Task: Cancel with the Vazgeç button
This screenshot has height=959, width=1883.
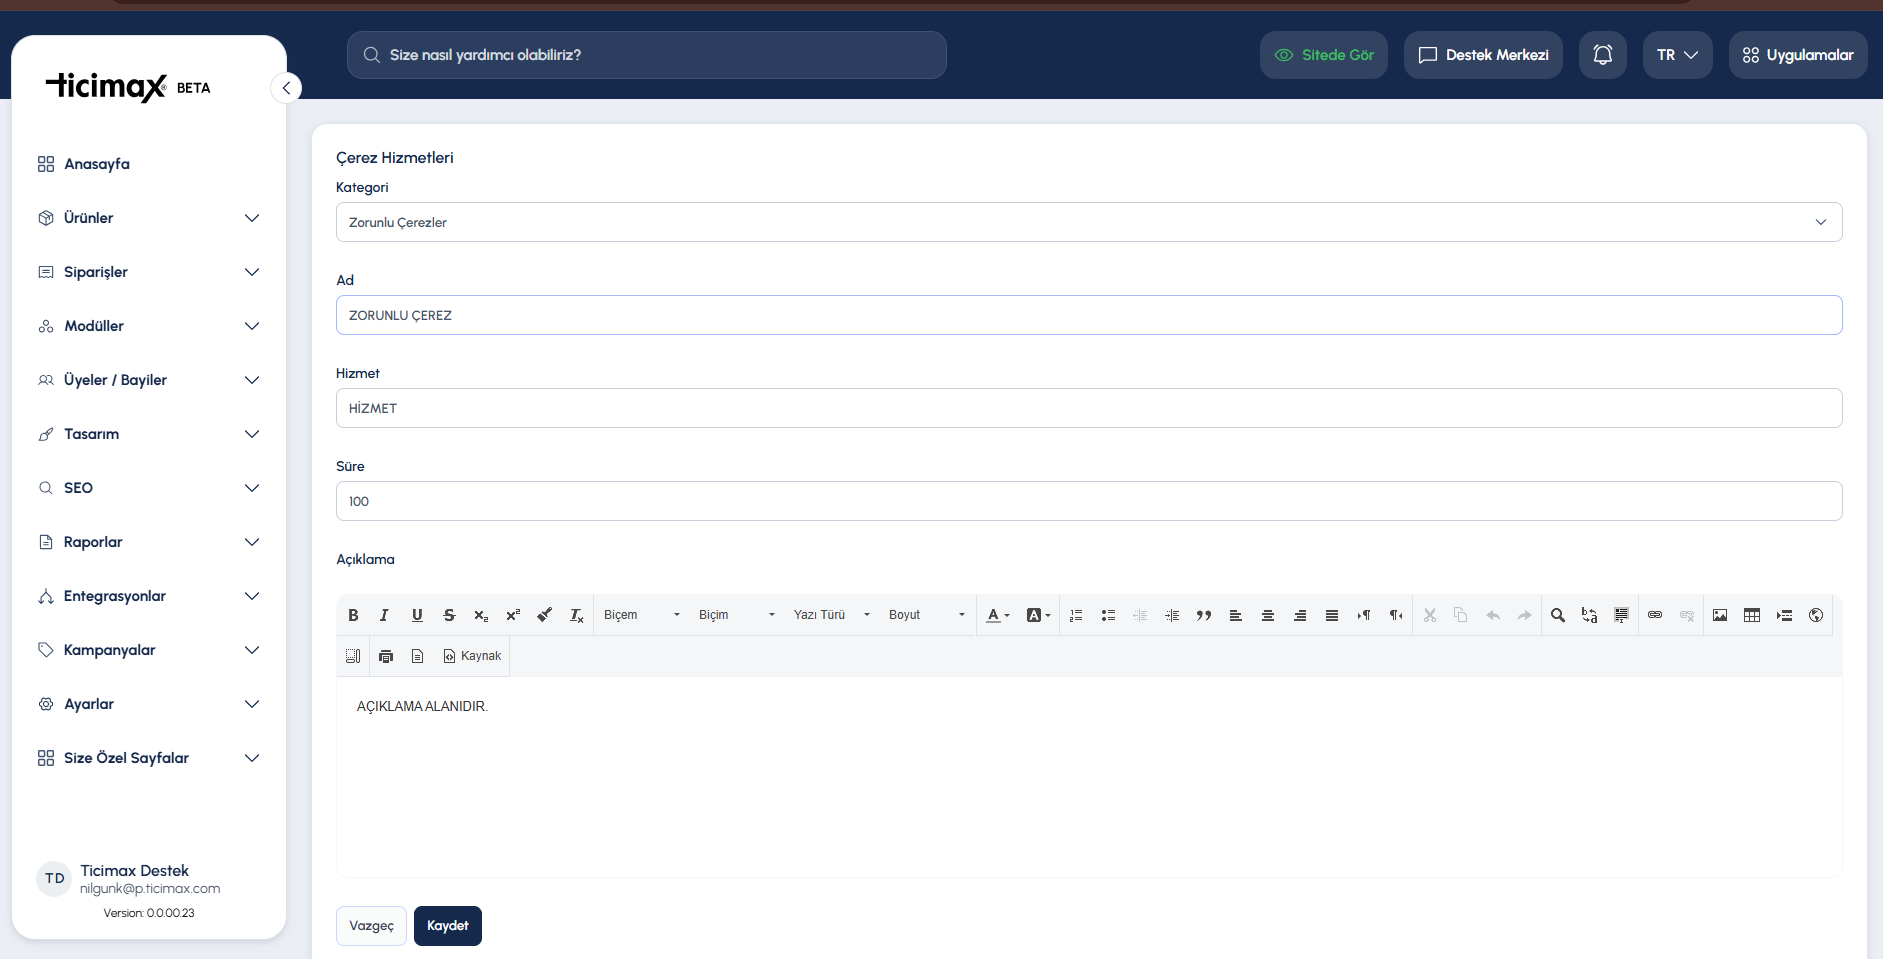Action: tap(371, 926)
